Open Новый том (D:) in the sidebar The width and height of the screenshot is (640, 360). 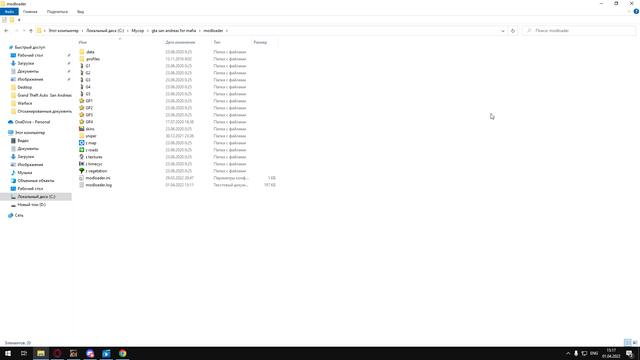31,204
